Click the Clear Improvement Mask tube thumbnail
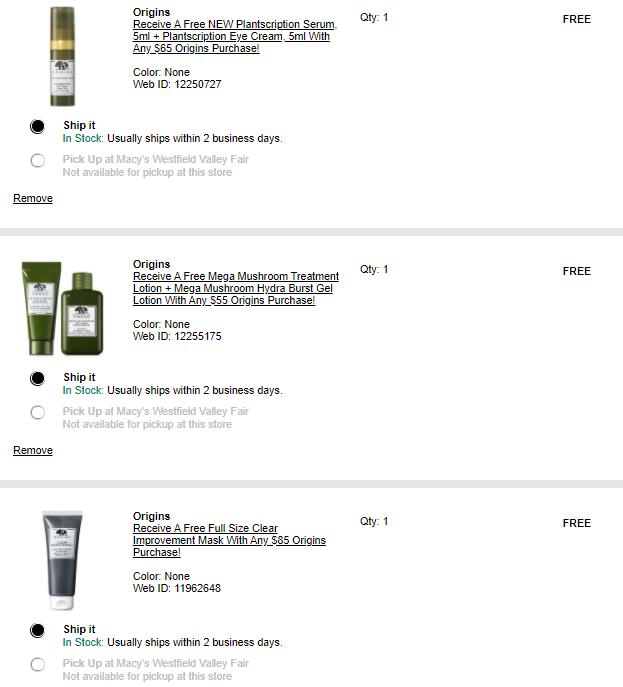The height and width of the screenshot is (687, 623). [62, 560]
